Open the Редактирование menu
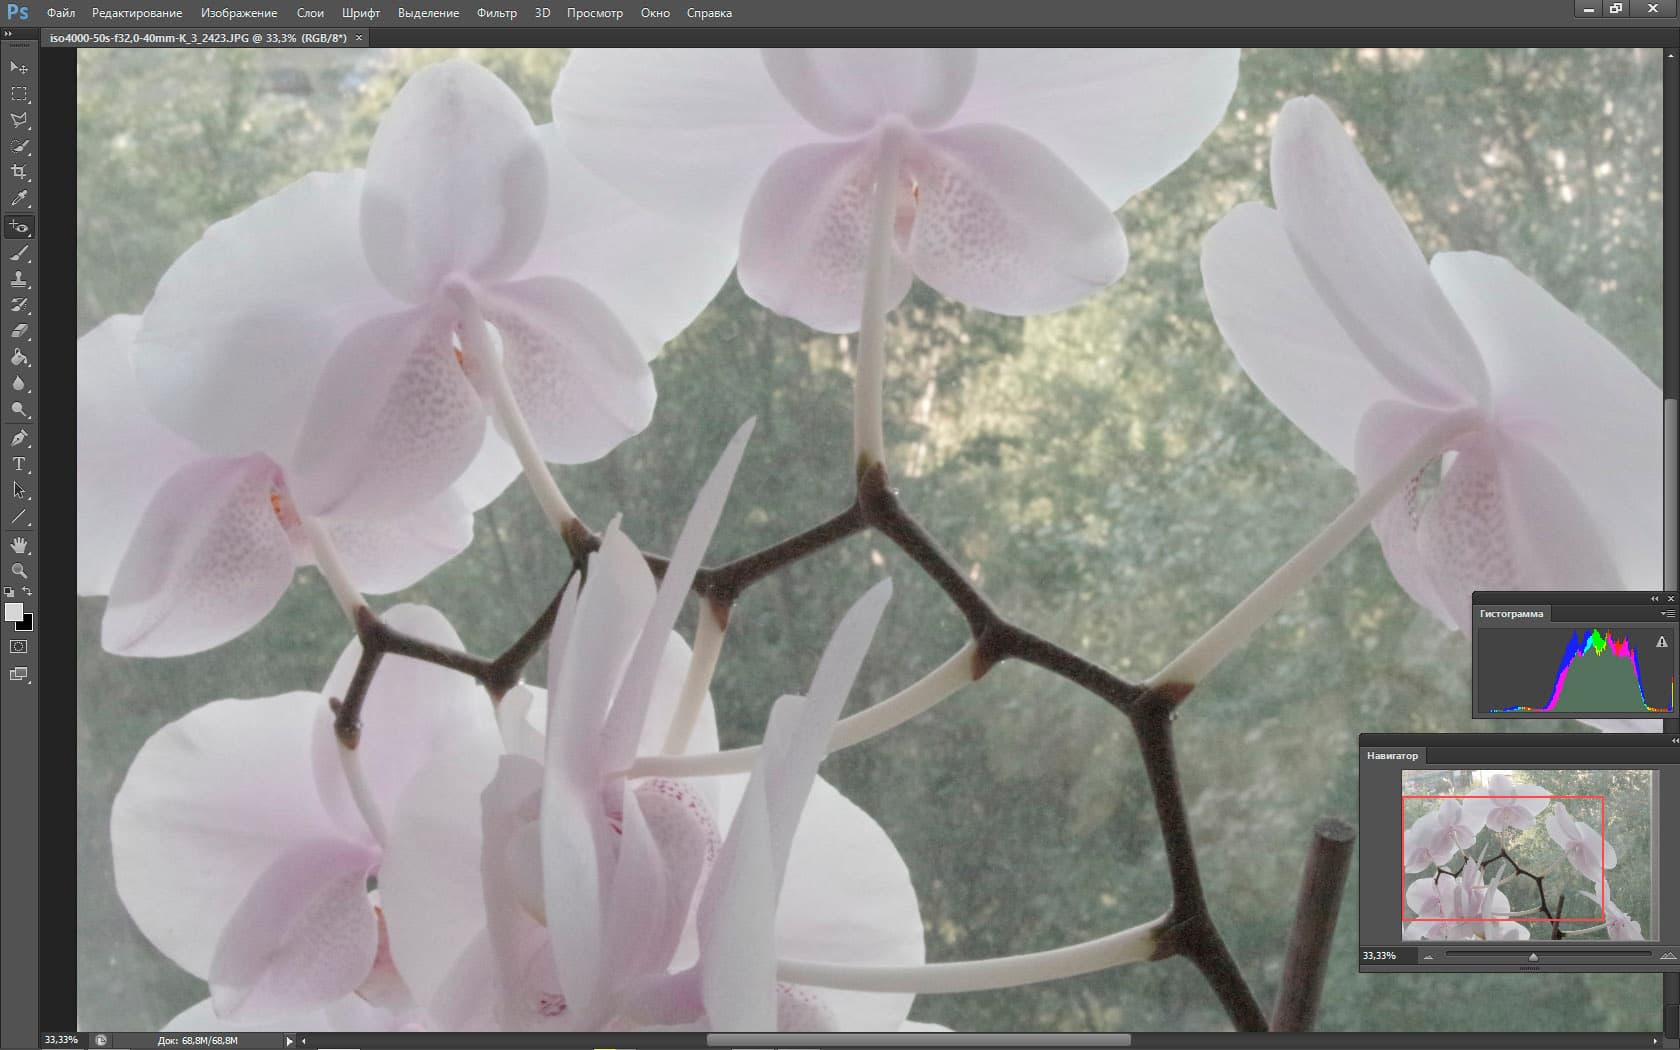 tap(137, 13)
